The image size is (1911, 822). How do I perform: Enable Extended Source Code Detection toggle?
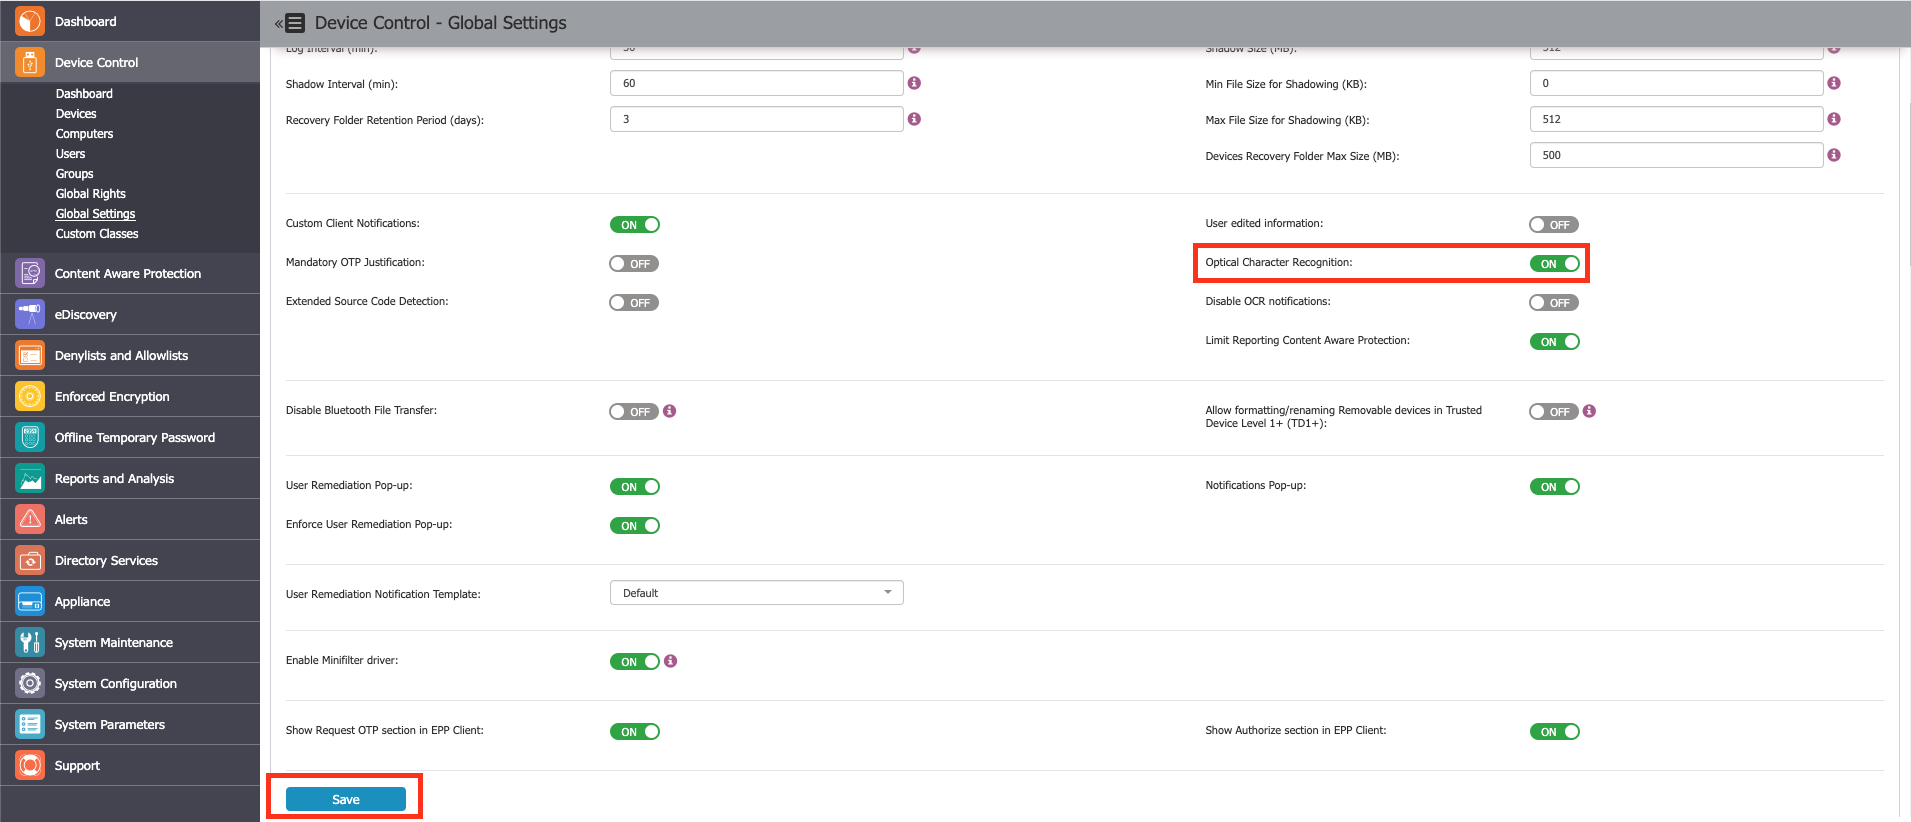point(634,303)
